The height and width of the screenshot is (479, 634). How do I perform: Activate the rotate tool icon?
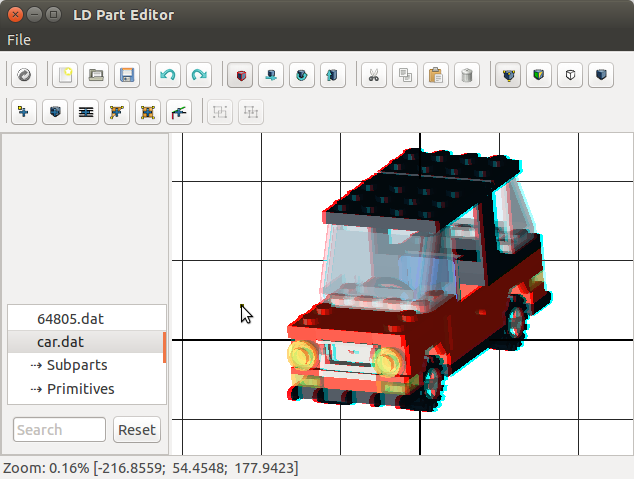point(302,75)
